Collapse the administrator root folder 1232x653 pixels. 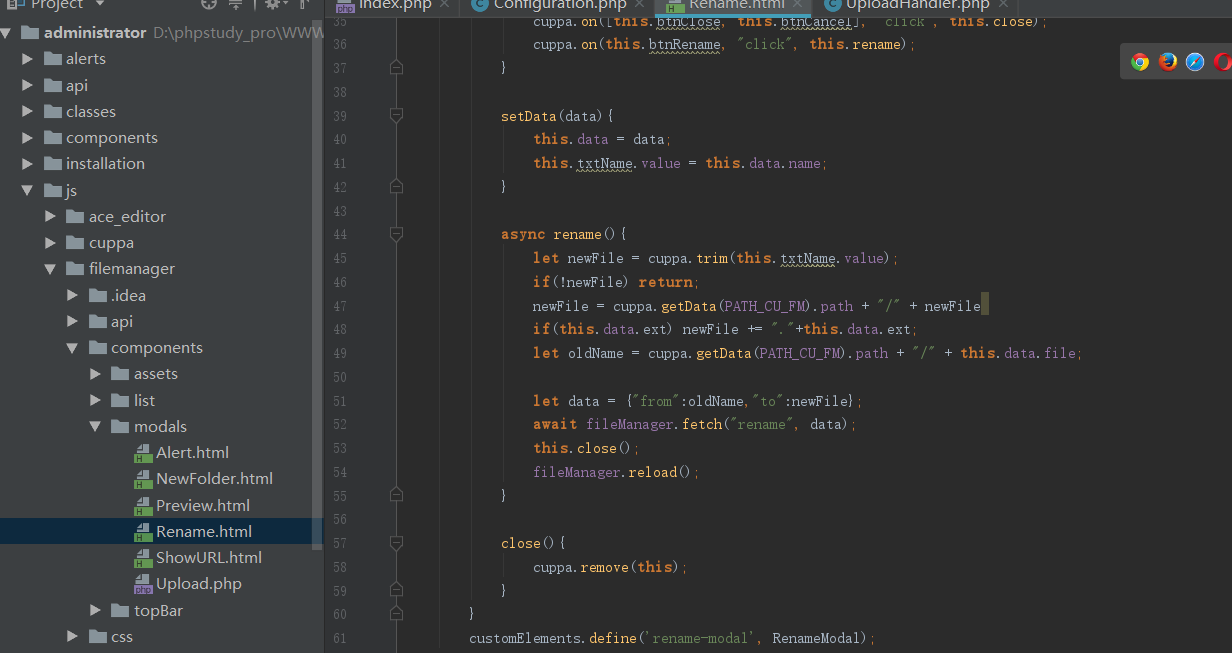[6, 33]
